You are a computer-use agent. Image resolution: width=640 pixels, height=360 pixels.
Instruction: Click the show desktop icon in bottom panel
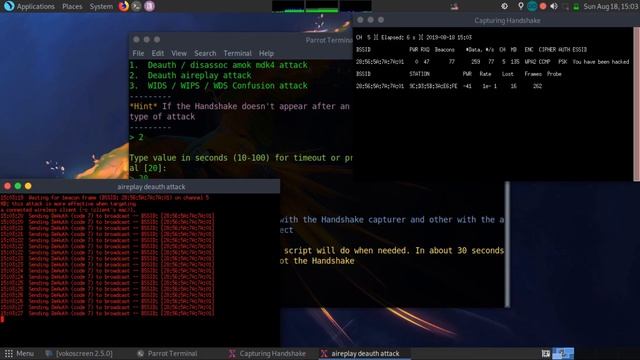tap(545, 353)
